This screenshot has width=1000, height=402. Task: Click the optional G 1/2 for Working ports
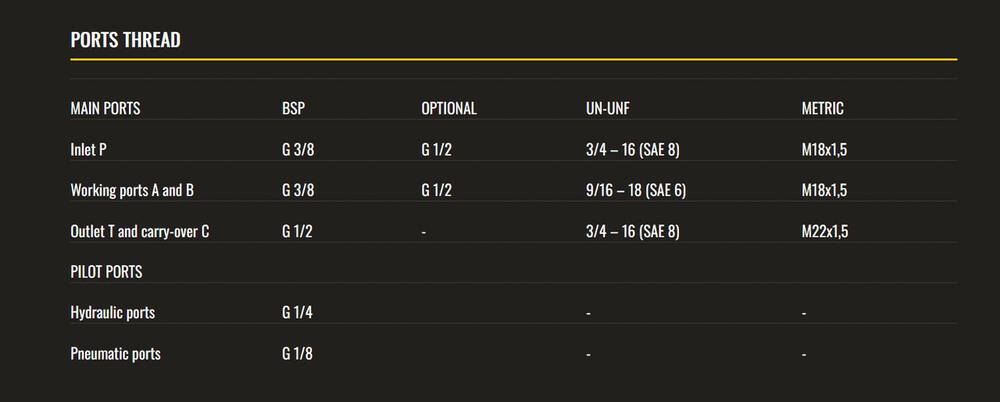(x=437, y=190)
